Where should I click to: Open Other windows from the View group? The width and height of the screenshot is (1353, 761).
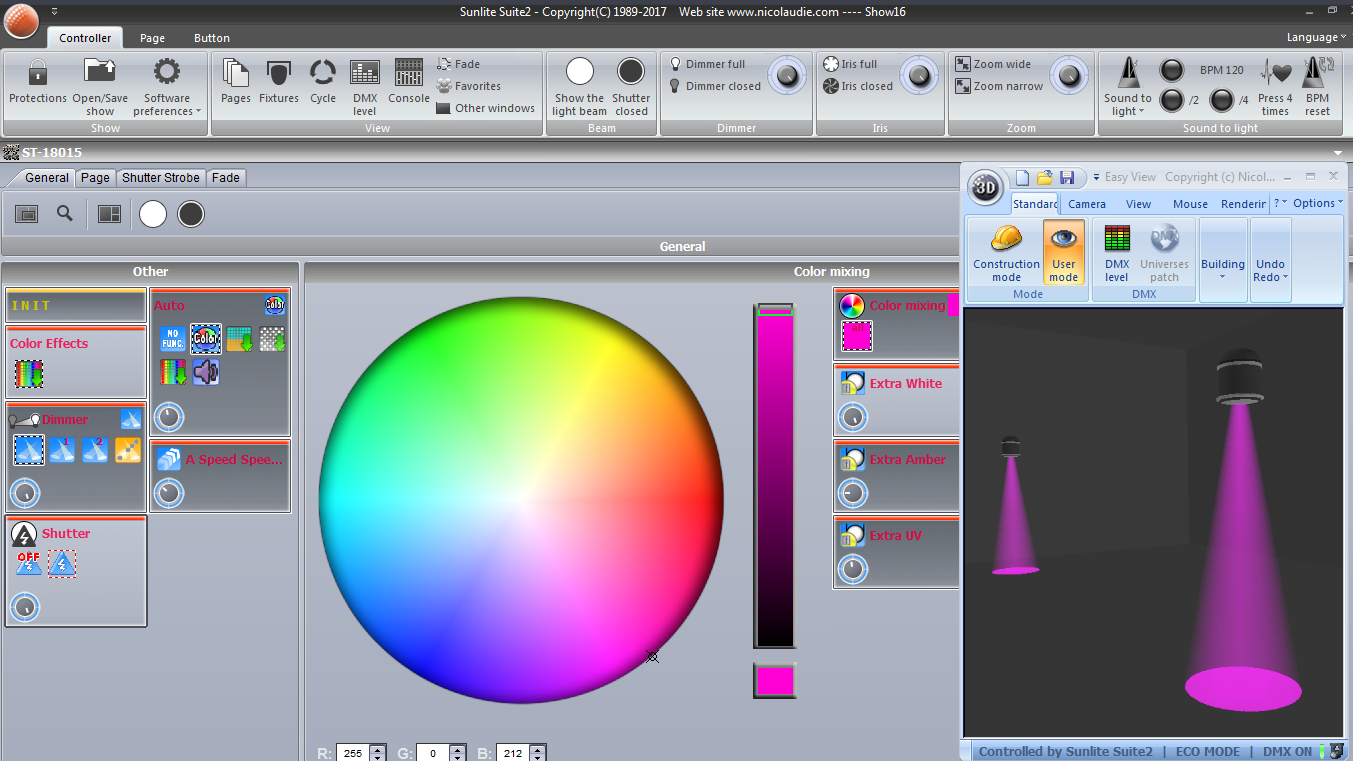point(486,108)
